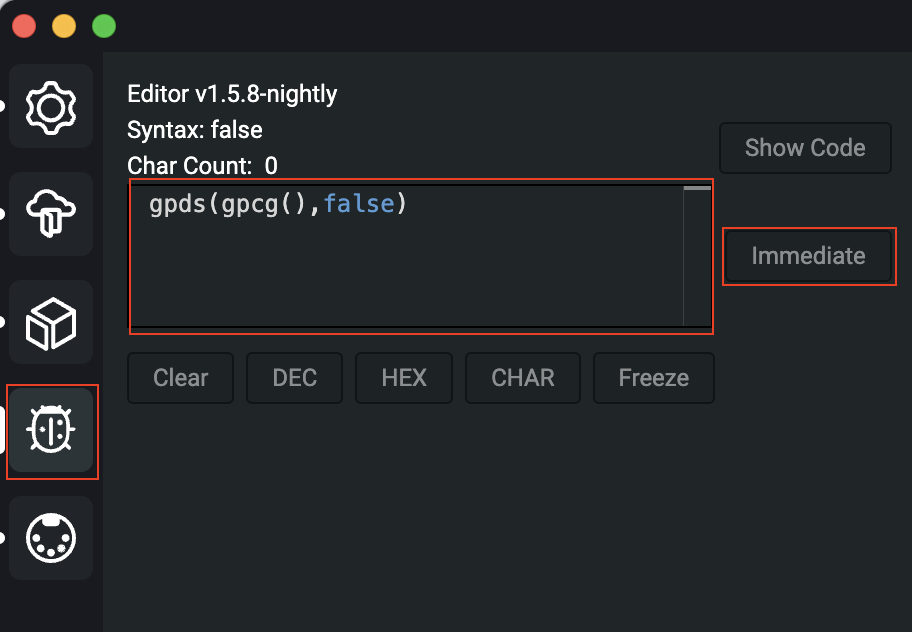Click the Char Count label

[x=190, y=166]
